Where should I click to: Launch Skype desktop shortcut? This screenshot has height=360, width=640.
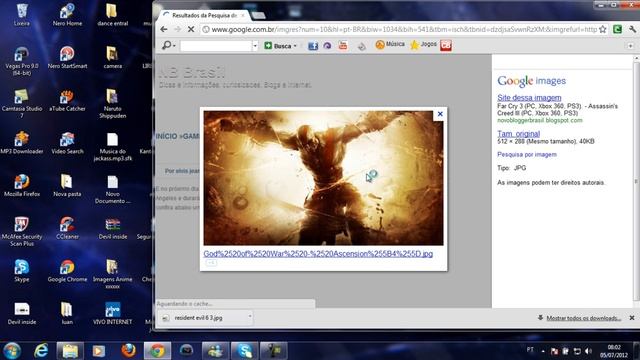[22, 271]
